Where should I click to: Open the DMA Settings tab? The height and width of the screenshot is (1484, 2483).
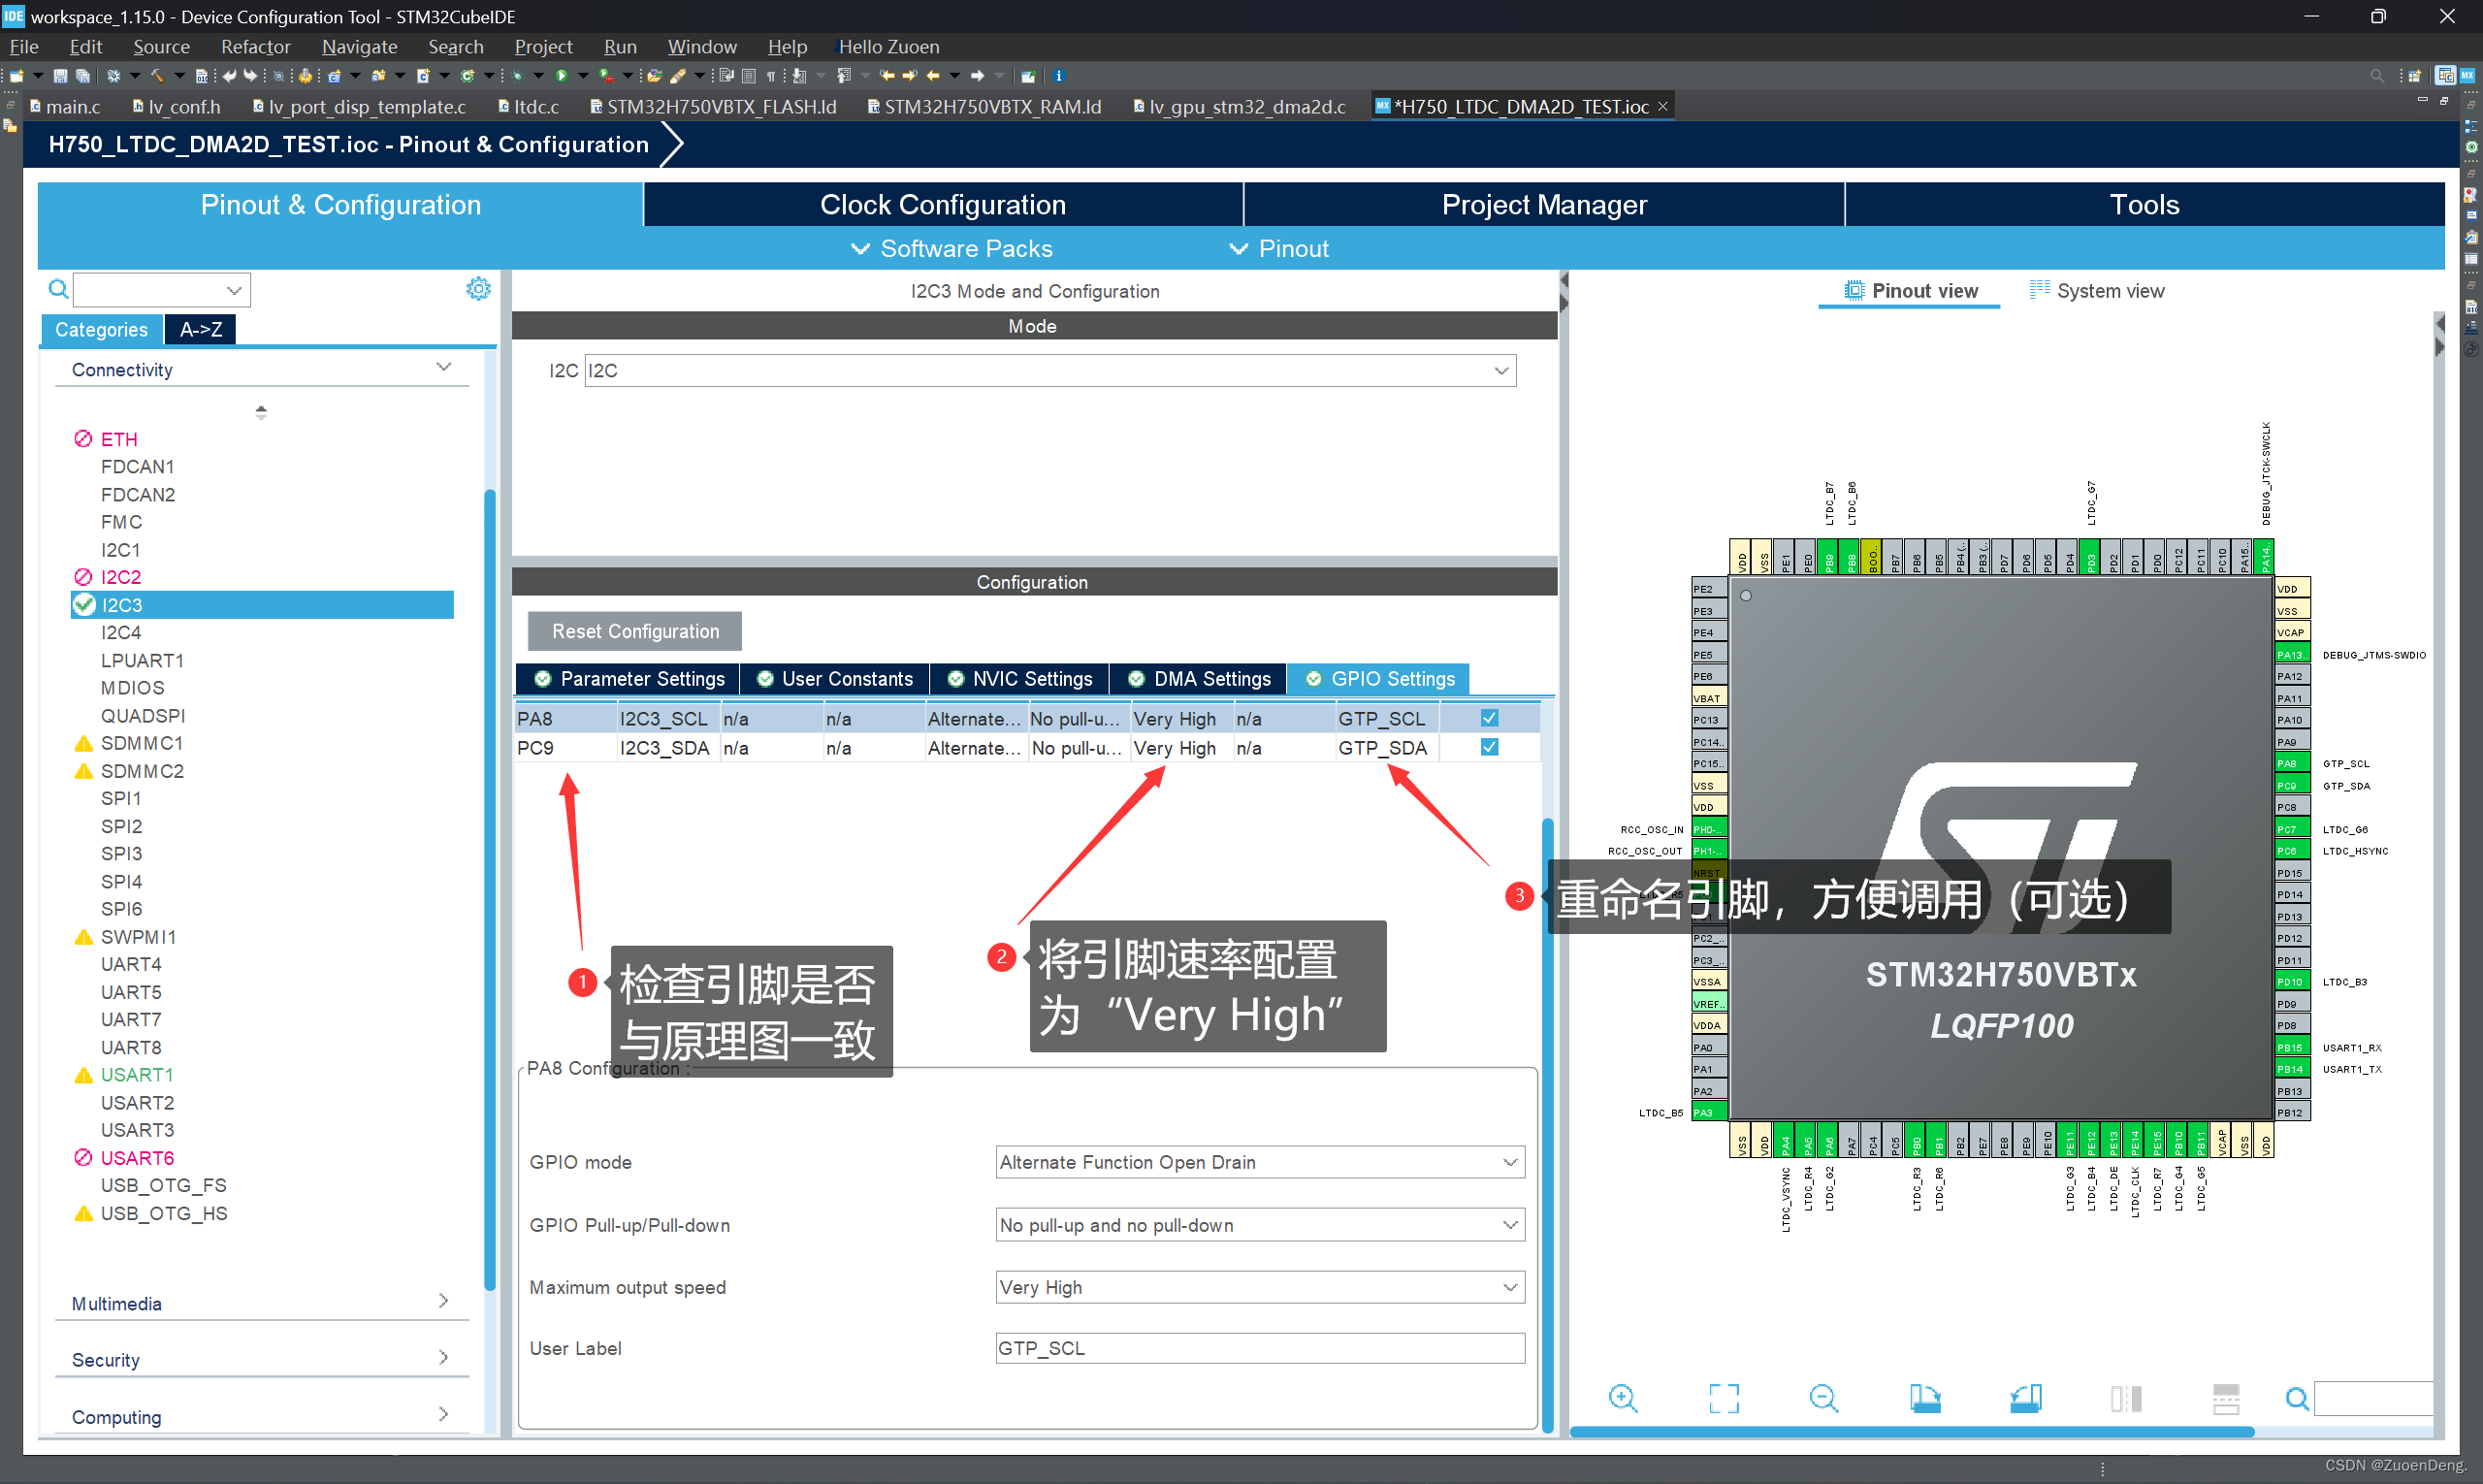point(1199,679)
